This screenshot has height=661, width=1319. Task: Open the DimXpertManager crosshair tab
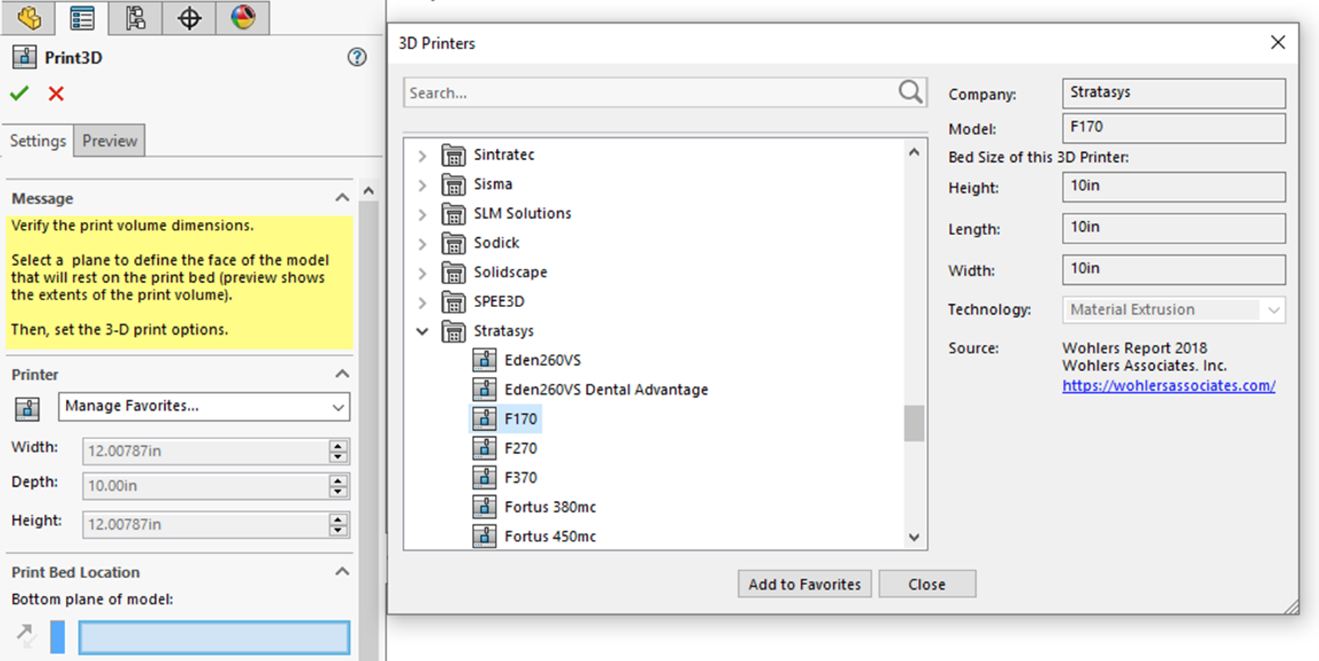click(189, 18)
